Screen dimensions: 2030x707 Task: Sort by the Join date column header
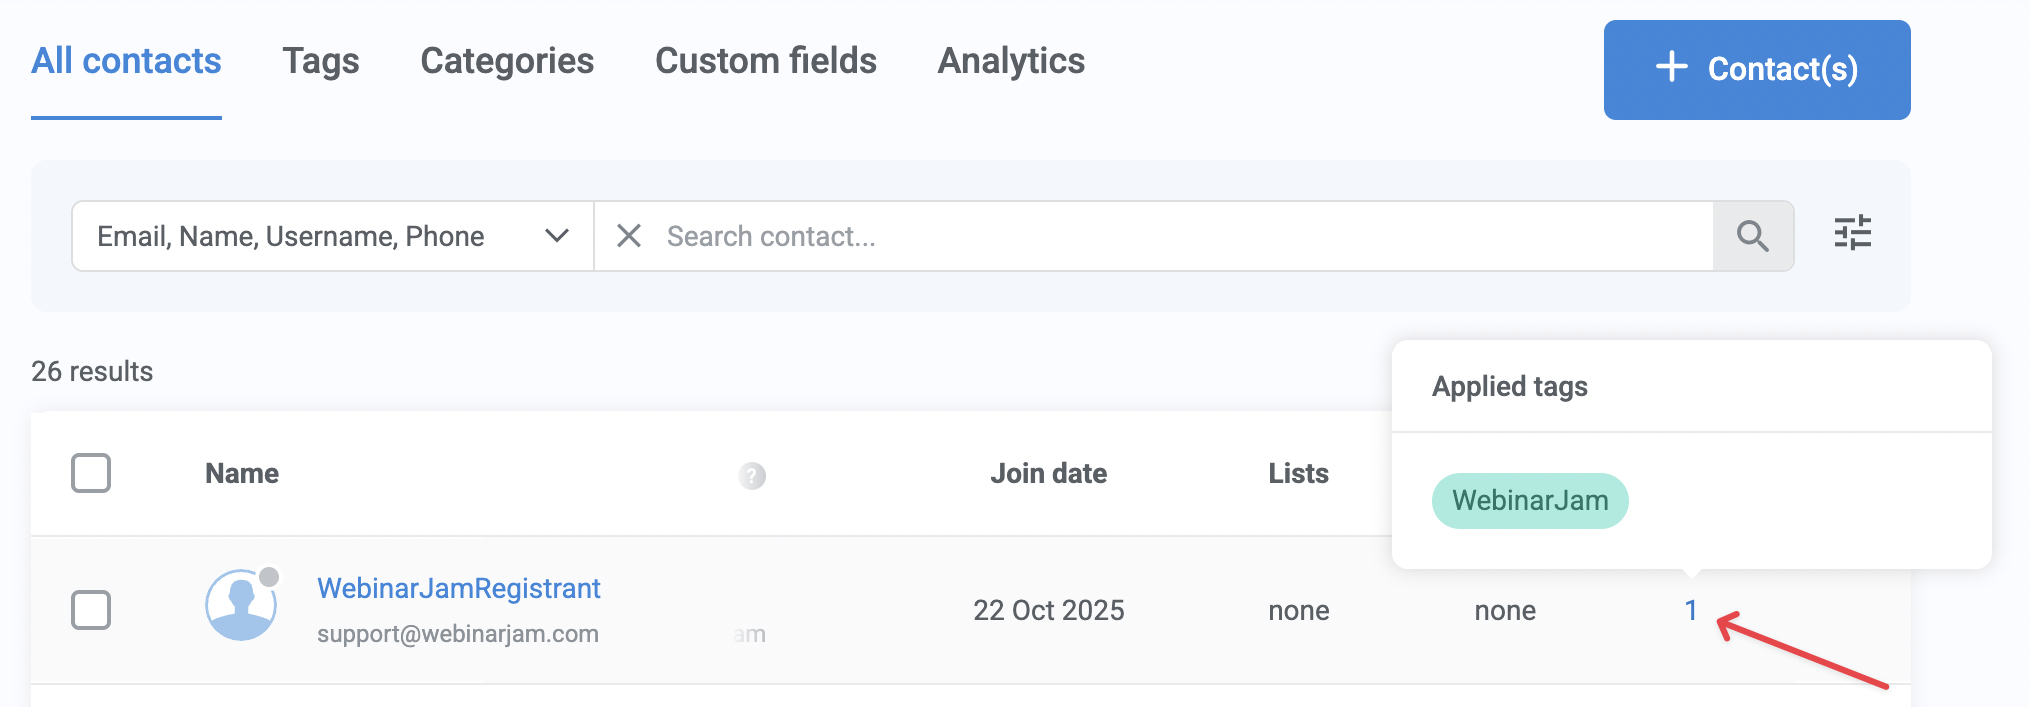point(1048,473)
